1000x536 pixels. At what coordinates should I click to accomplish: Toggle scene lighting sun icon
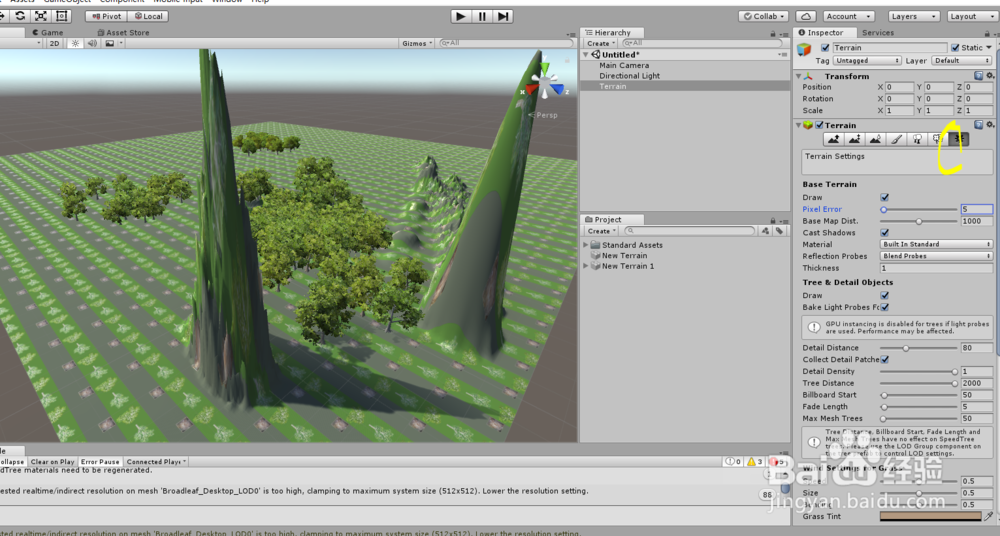tap(75, 43)
